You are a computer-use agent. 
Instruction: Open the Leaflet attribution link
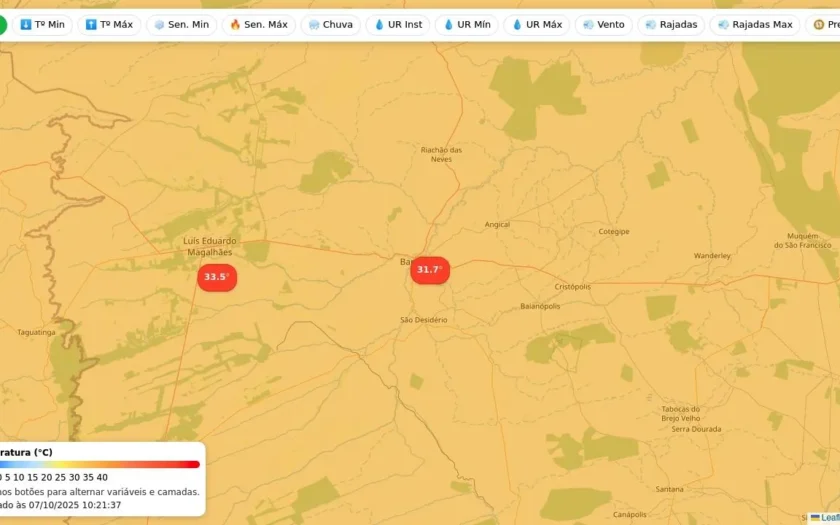[x=828, y=518]
